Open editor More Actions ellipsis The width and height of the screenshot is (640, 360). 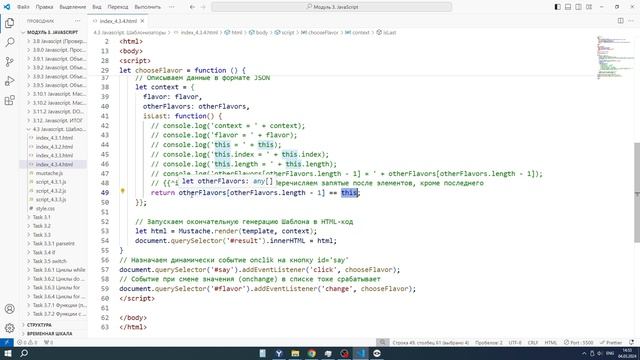(632, 20)
